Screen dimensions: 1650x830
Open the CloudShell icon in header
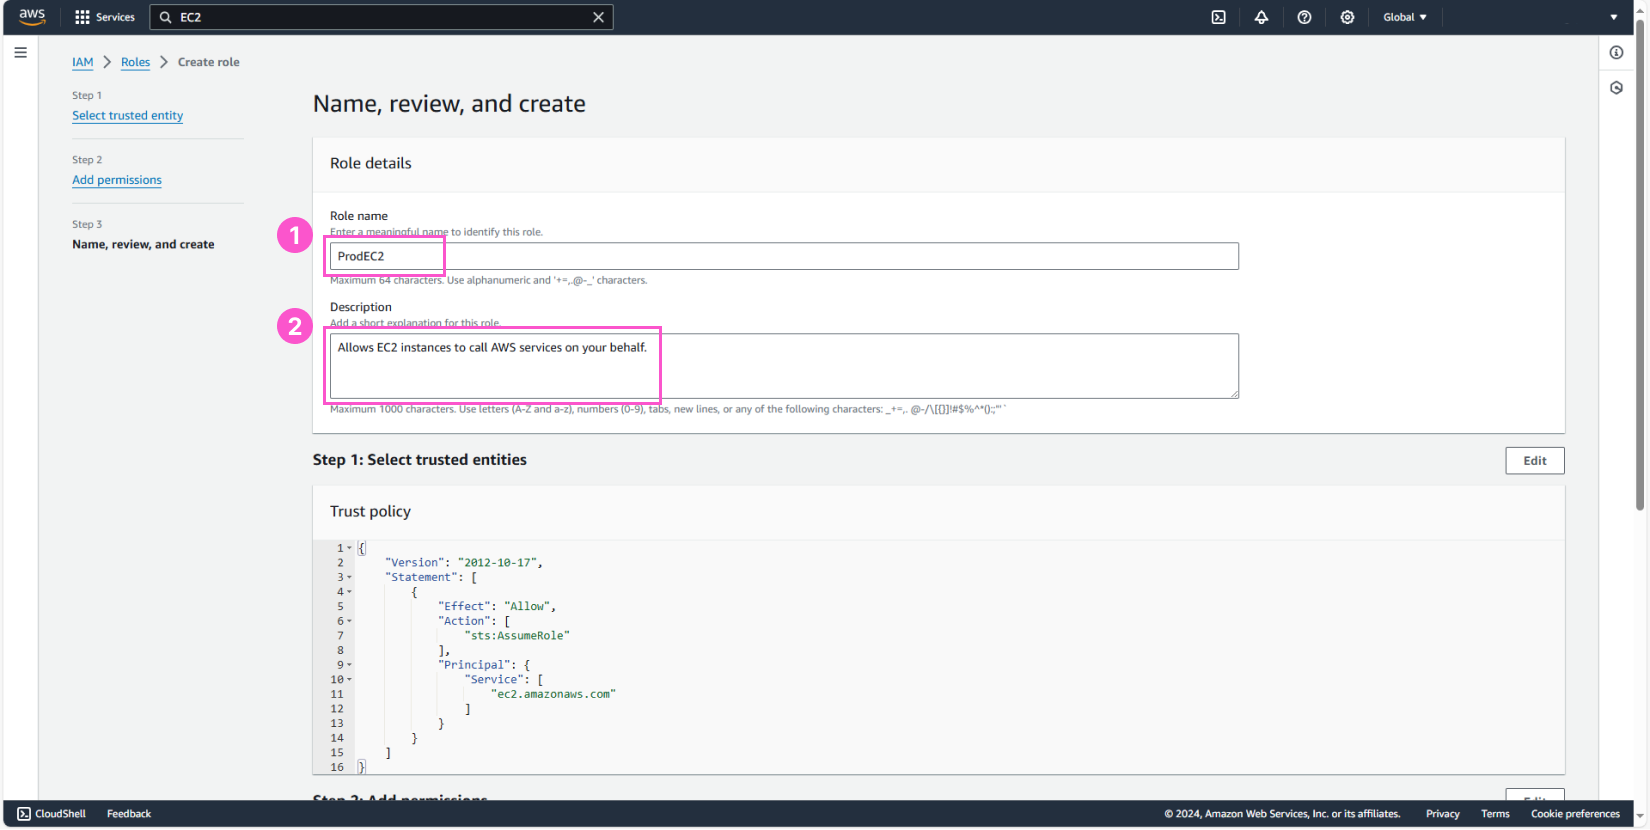(1218, 17)
